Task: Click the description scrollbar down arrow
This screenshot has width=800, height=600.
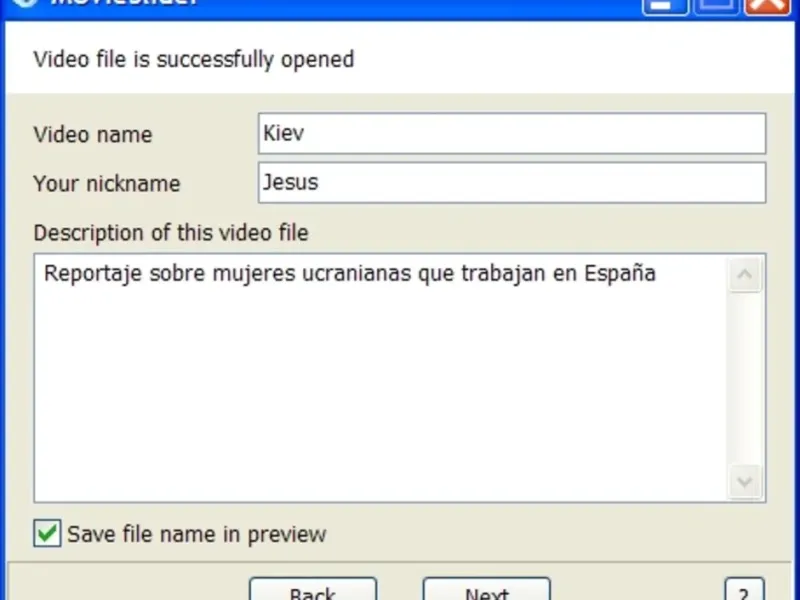Action: [x=745, y=482]
